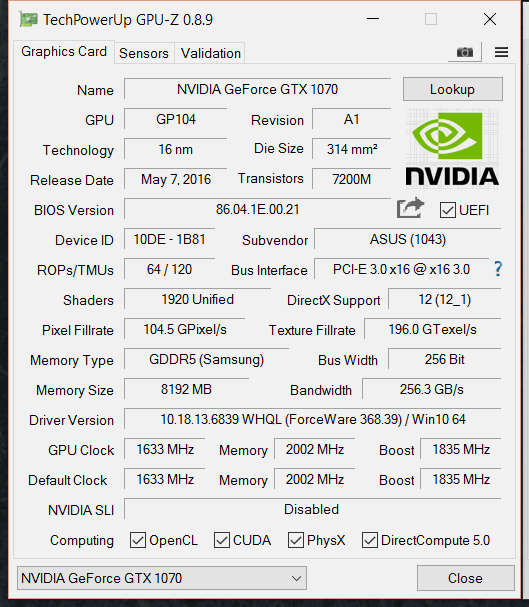
Task: Click the Bus Interface question mark
Action: coord(498,269)
